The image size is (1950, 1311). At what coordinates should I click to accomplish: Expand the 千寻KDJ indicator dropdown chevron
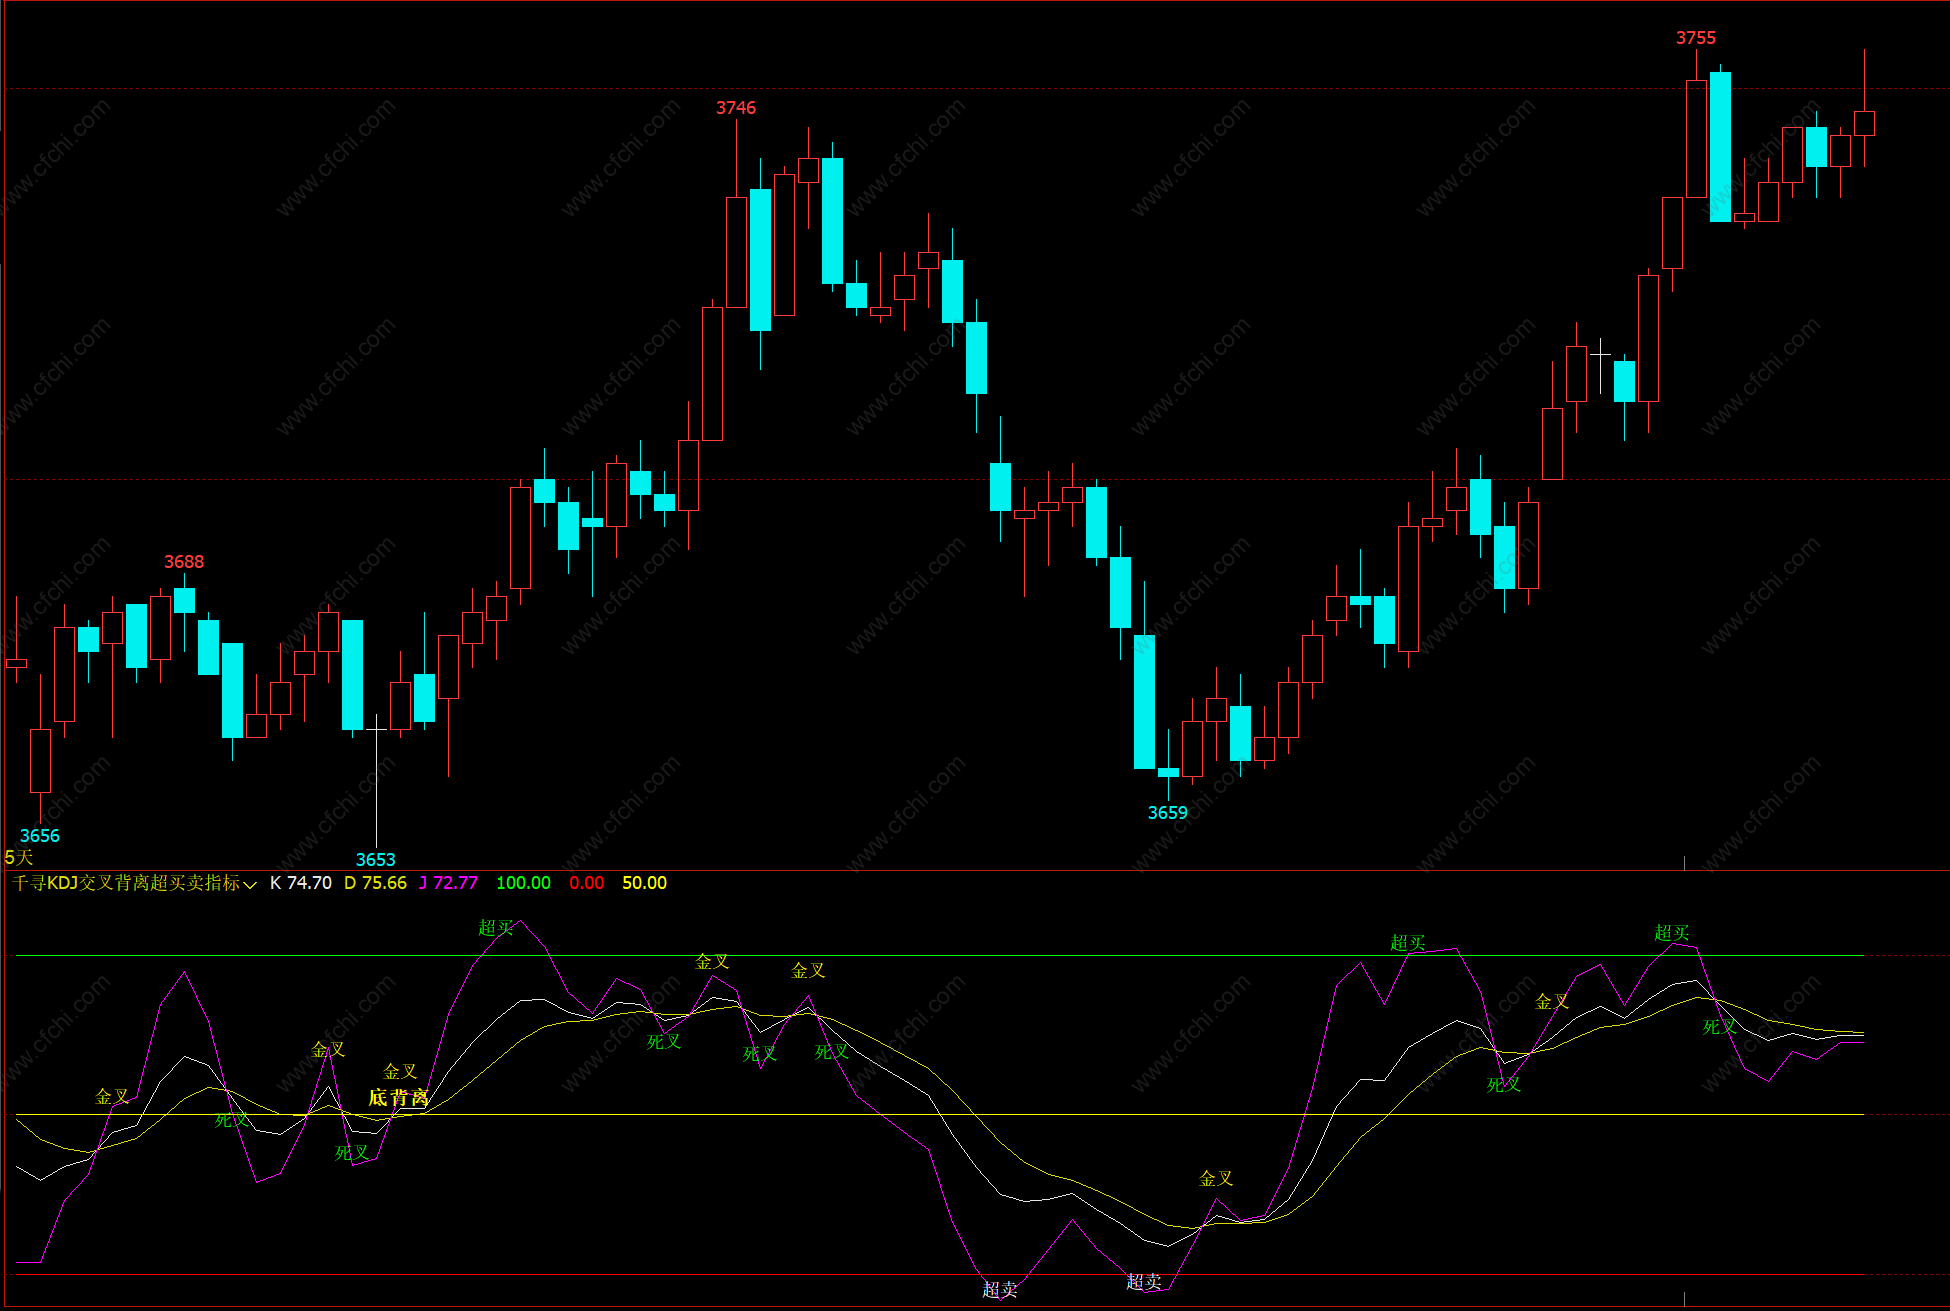(250, 884)
